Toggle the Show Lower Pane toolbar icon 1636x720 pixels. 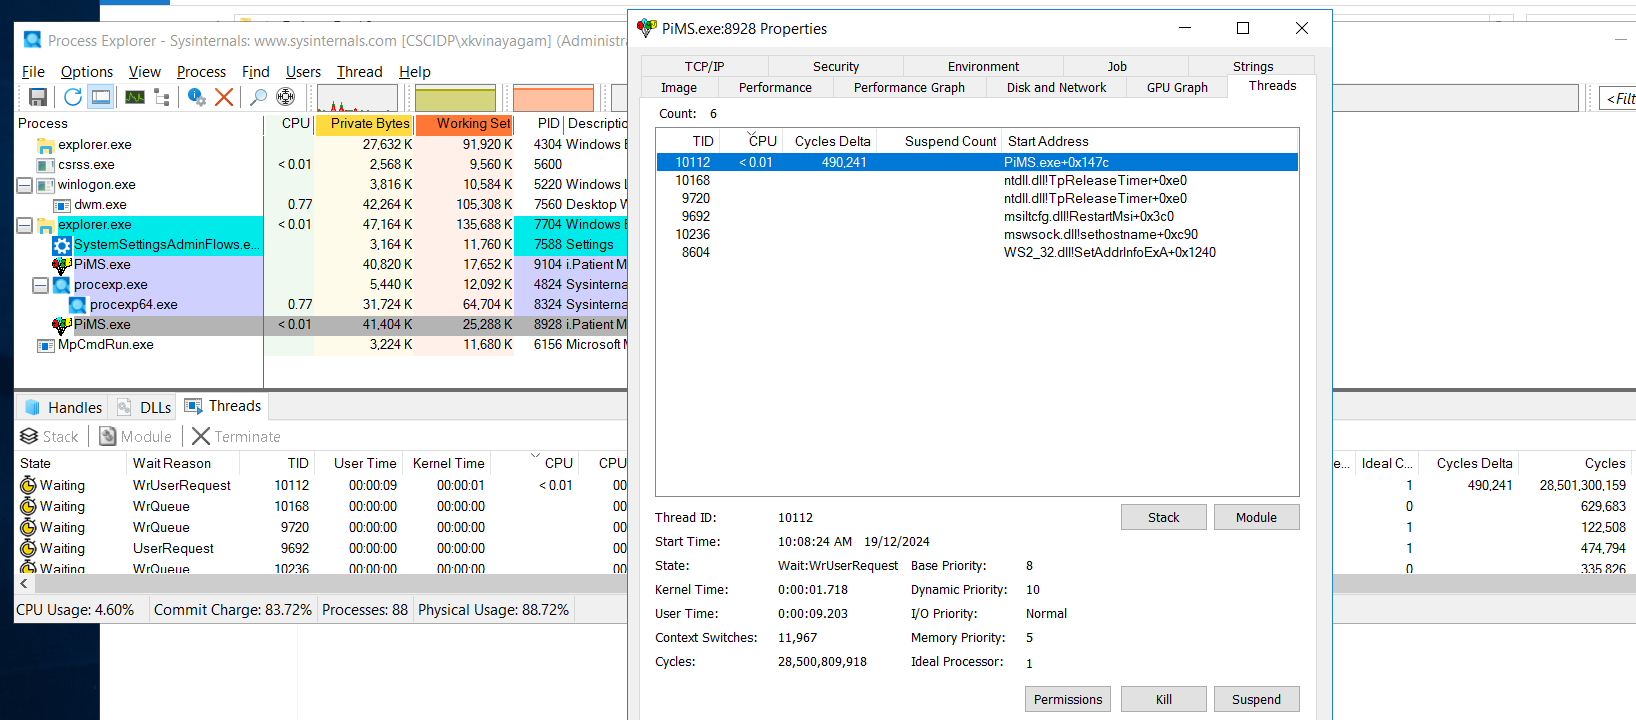(x=101, y=97)
